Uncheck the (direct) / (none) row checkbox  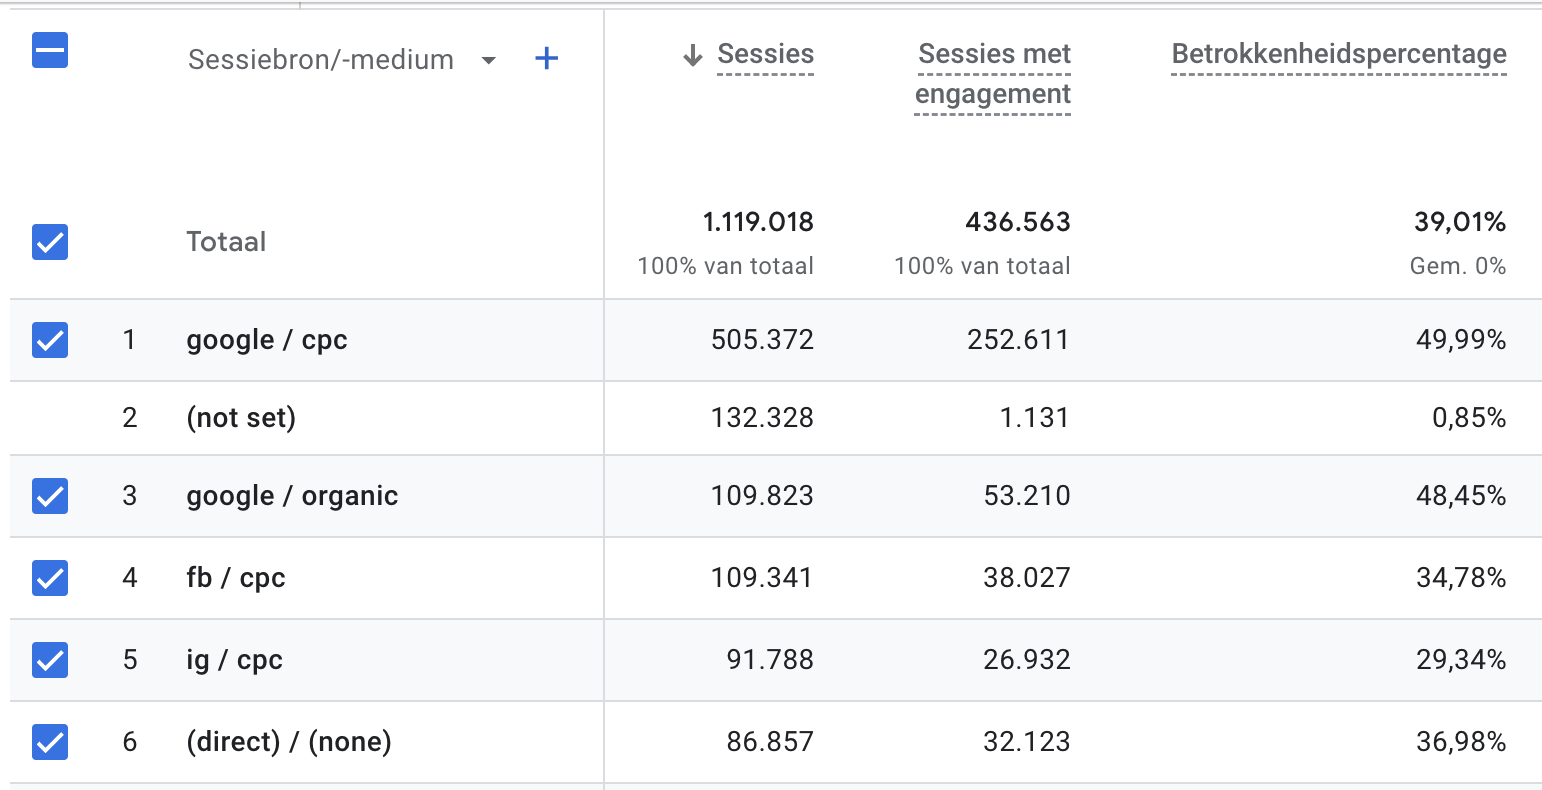coord(50,742)
